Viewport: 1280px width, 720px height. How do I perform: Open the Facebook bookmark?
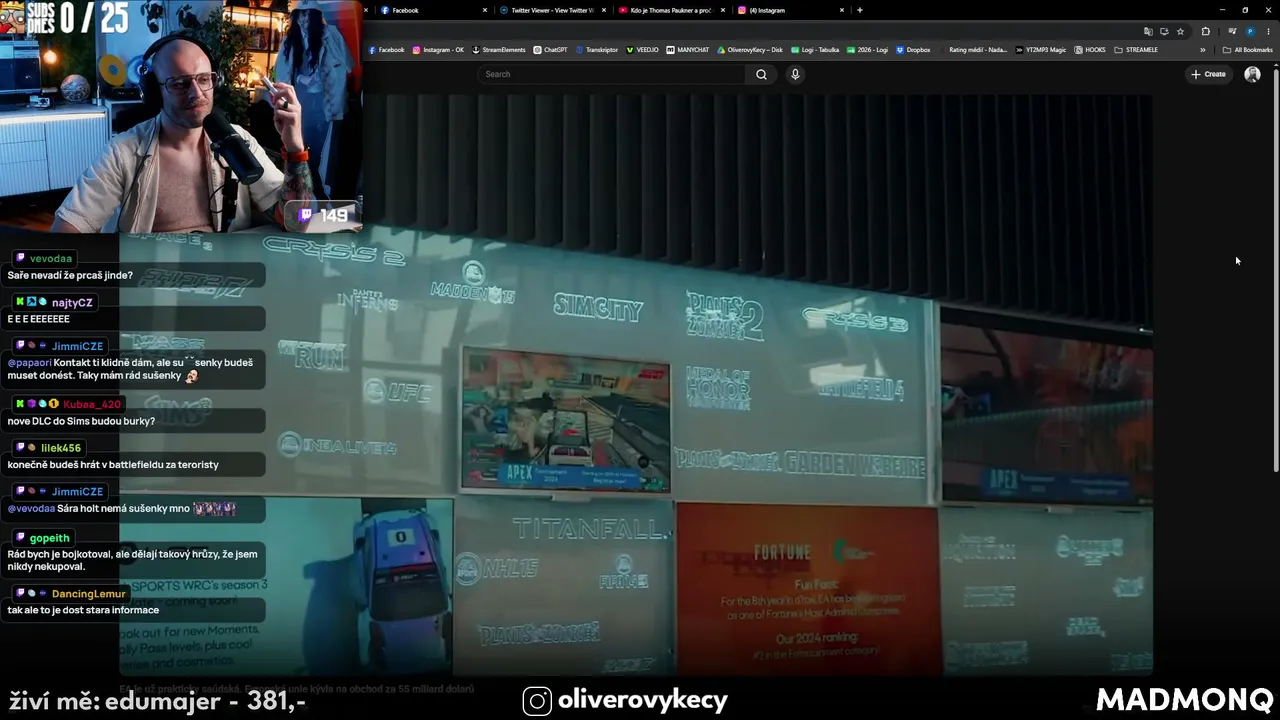(387, 50)
